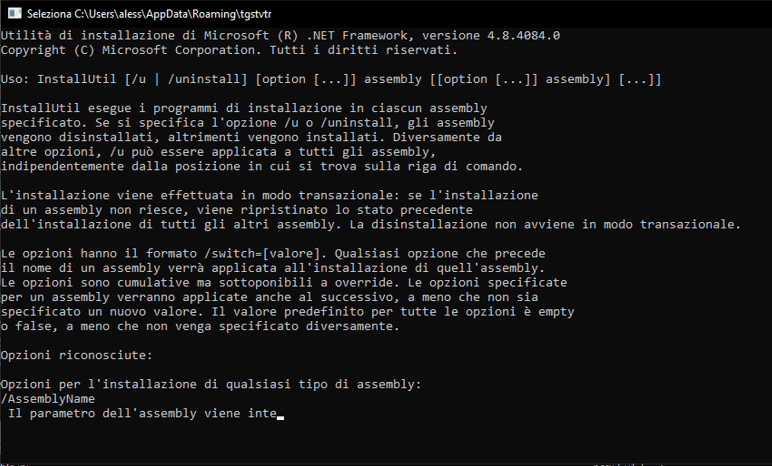Click the /AssemblyName option line
Screen dimensions: 772x466
pyautogui.click(x=48, y=399)
